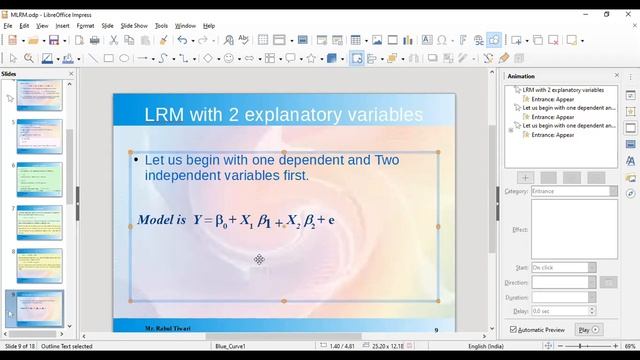Click the Toggle Point Edit Mode icon
The image size is (640, 360).
[x=488, y=58]
